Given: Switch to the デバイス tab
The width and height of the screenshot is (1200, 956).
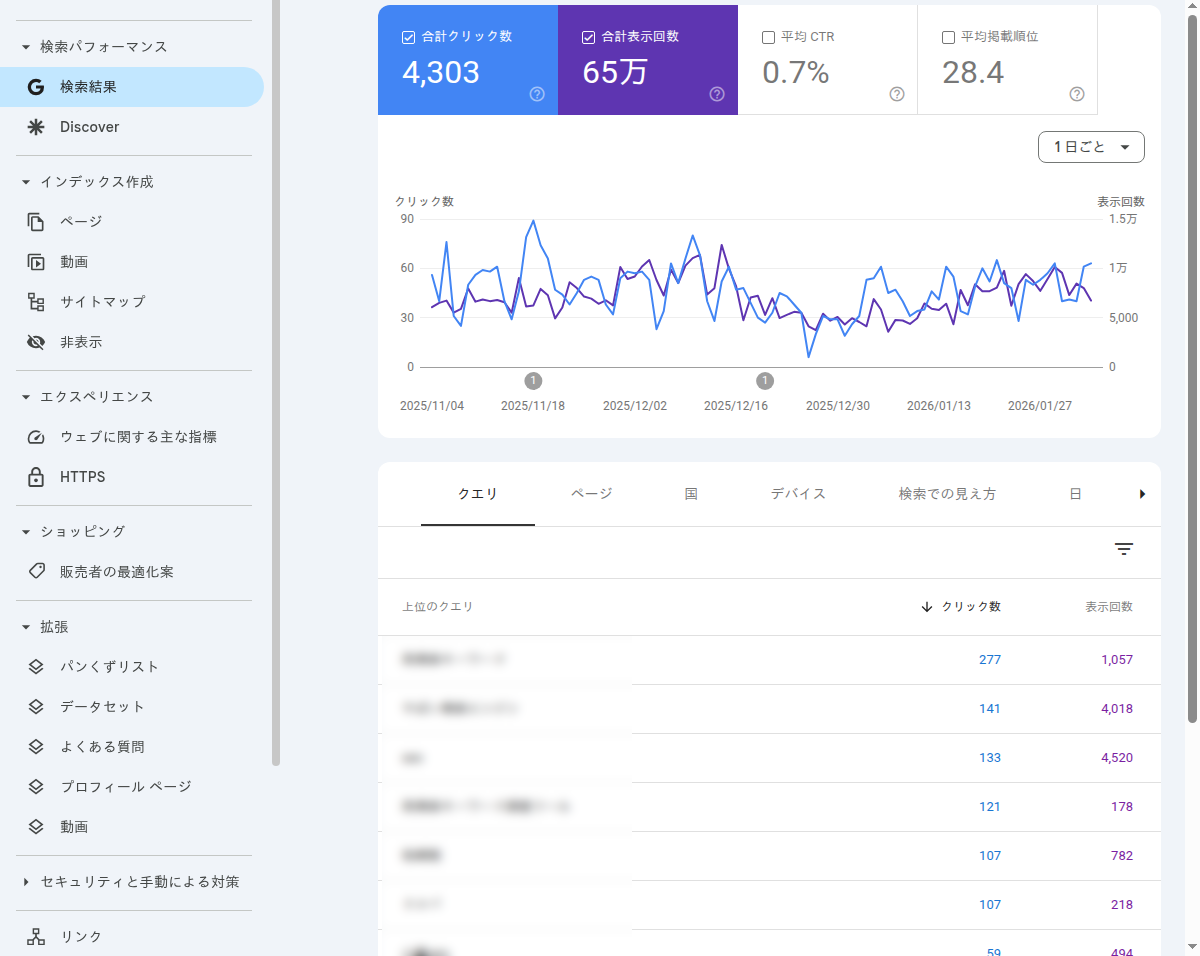Looking at the screenshot, I should click(798, 493).
